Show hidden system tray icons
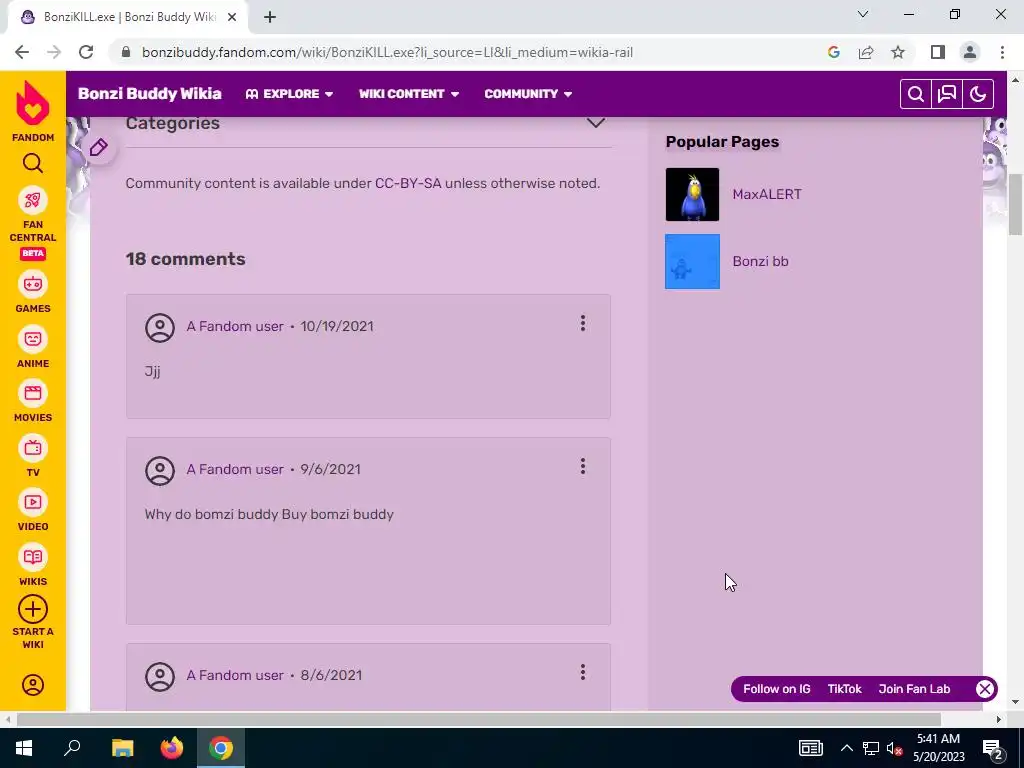The image size is (1024, 768). click(x=846, y=748)
